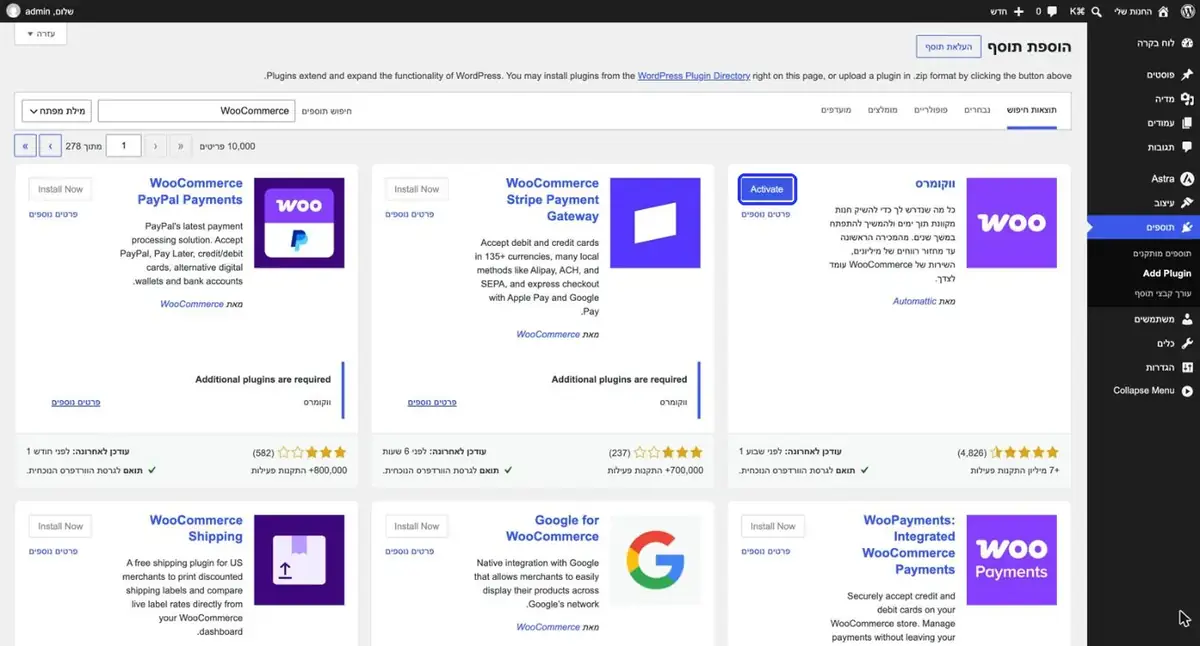Image resolution: width=1200 pixels, height=646 pixels.
Task: Open the 'מילת מפתח' keyword search-type dropdown
Action: (56, 111)
